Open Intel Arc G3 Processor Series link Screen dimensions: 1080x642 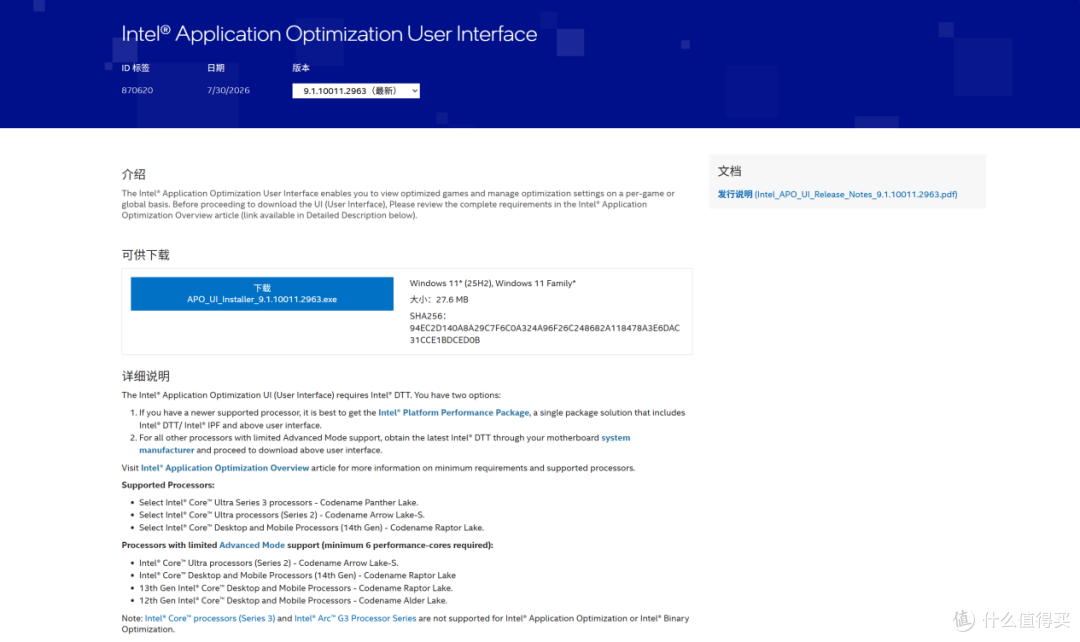pyautogui.click(x=355, y=619)
